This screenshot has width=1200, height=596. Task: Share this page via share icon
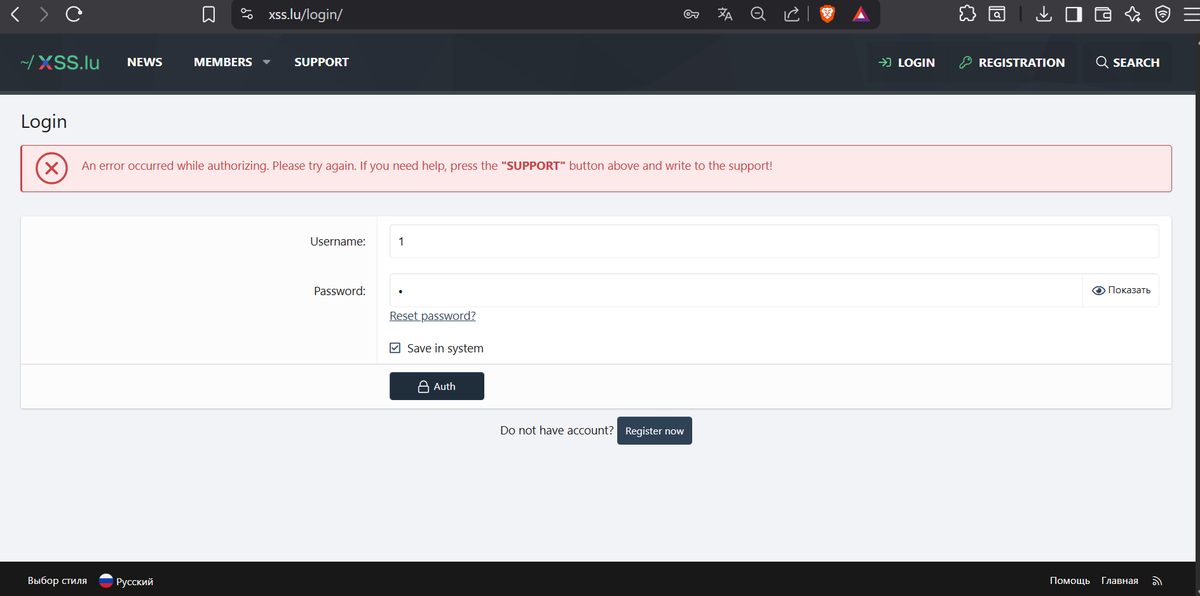click(x=791, y=14)
